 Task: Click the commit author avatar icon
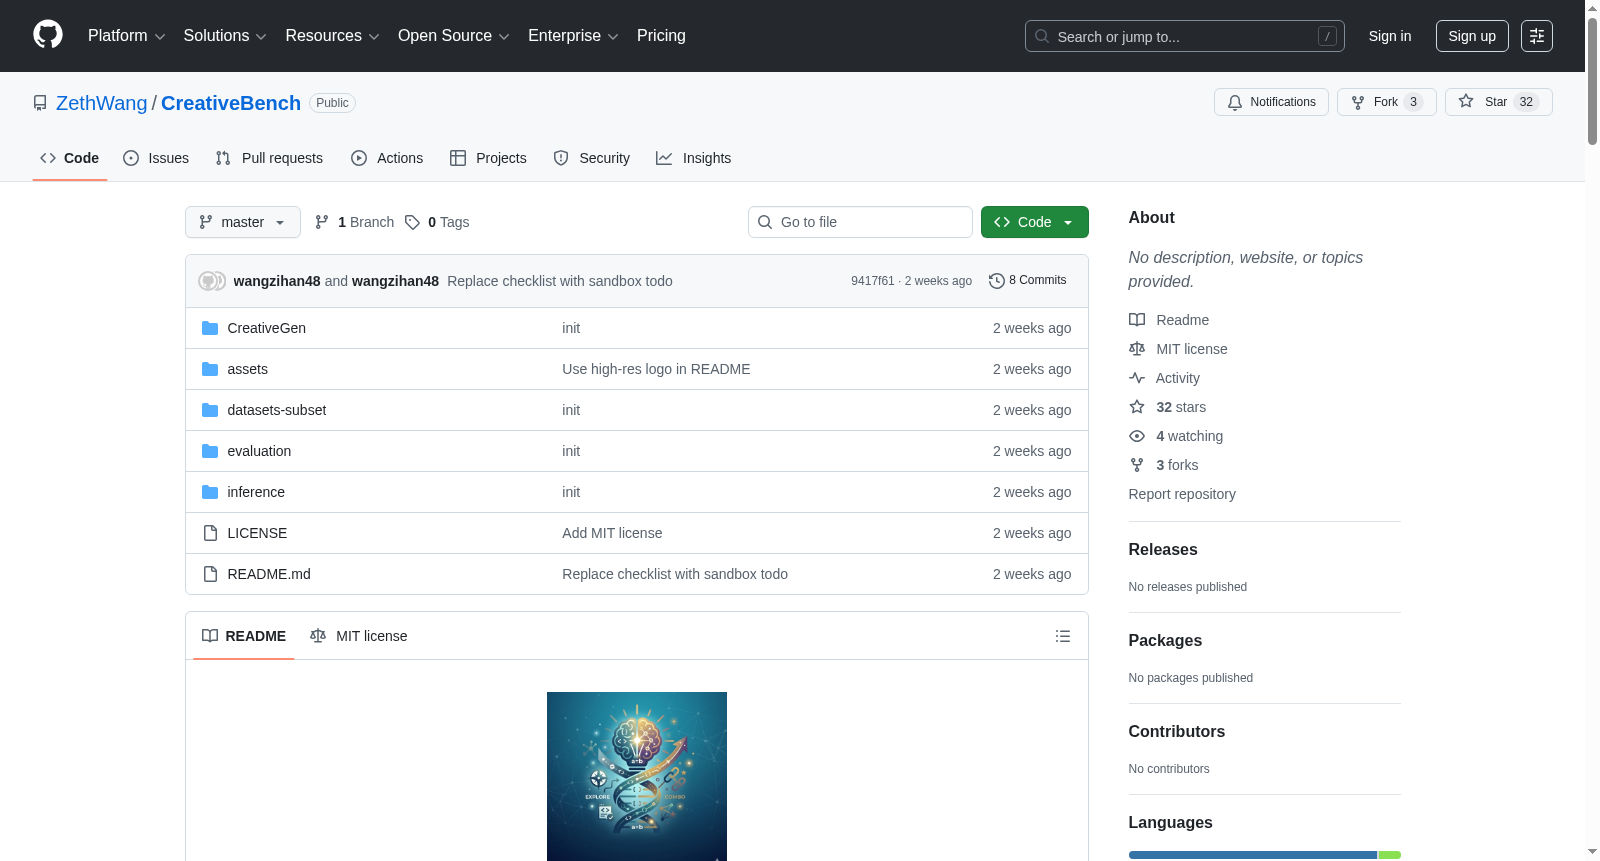pyautogui.click(x=212, y=281)
